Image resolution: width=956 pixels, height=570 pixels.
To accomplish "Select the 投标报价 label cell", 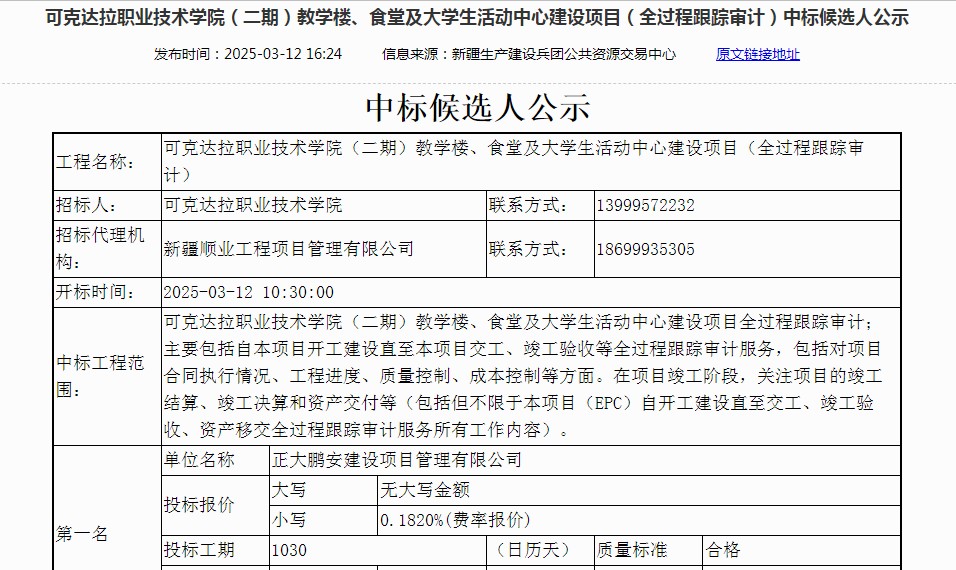I will coord(199,505).
